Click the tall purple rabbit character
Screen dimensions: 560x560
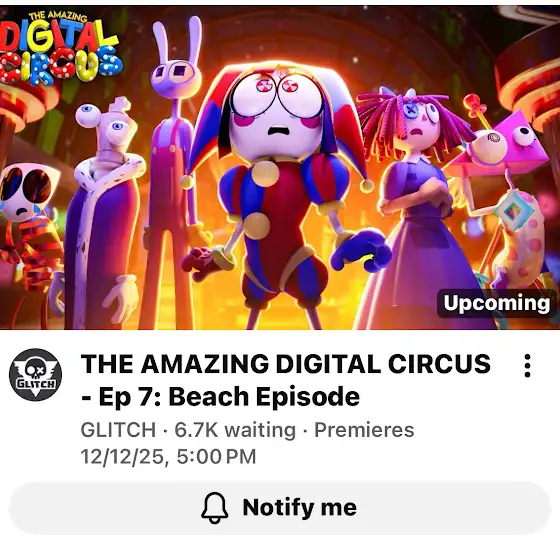click(175, 171)
